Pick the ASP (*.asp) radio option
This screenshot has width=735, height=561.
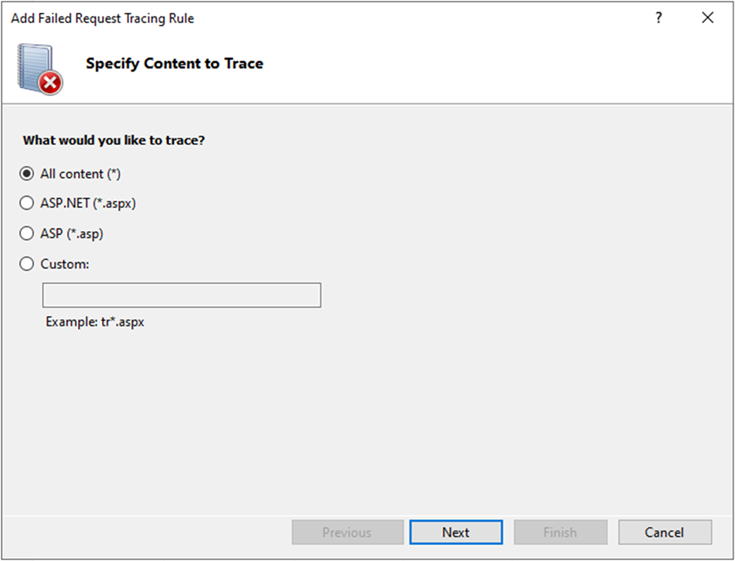27,233
